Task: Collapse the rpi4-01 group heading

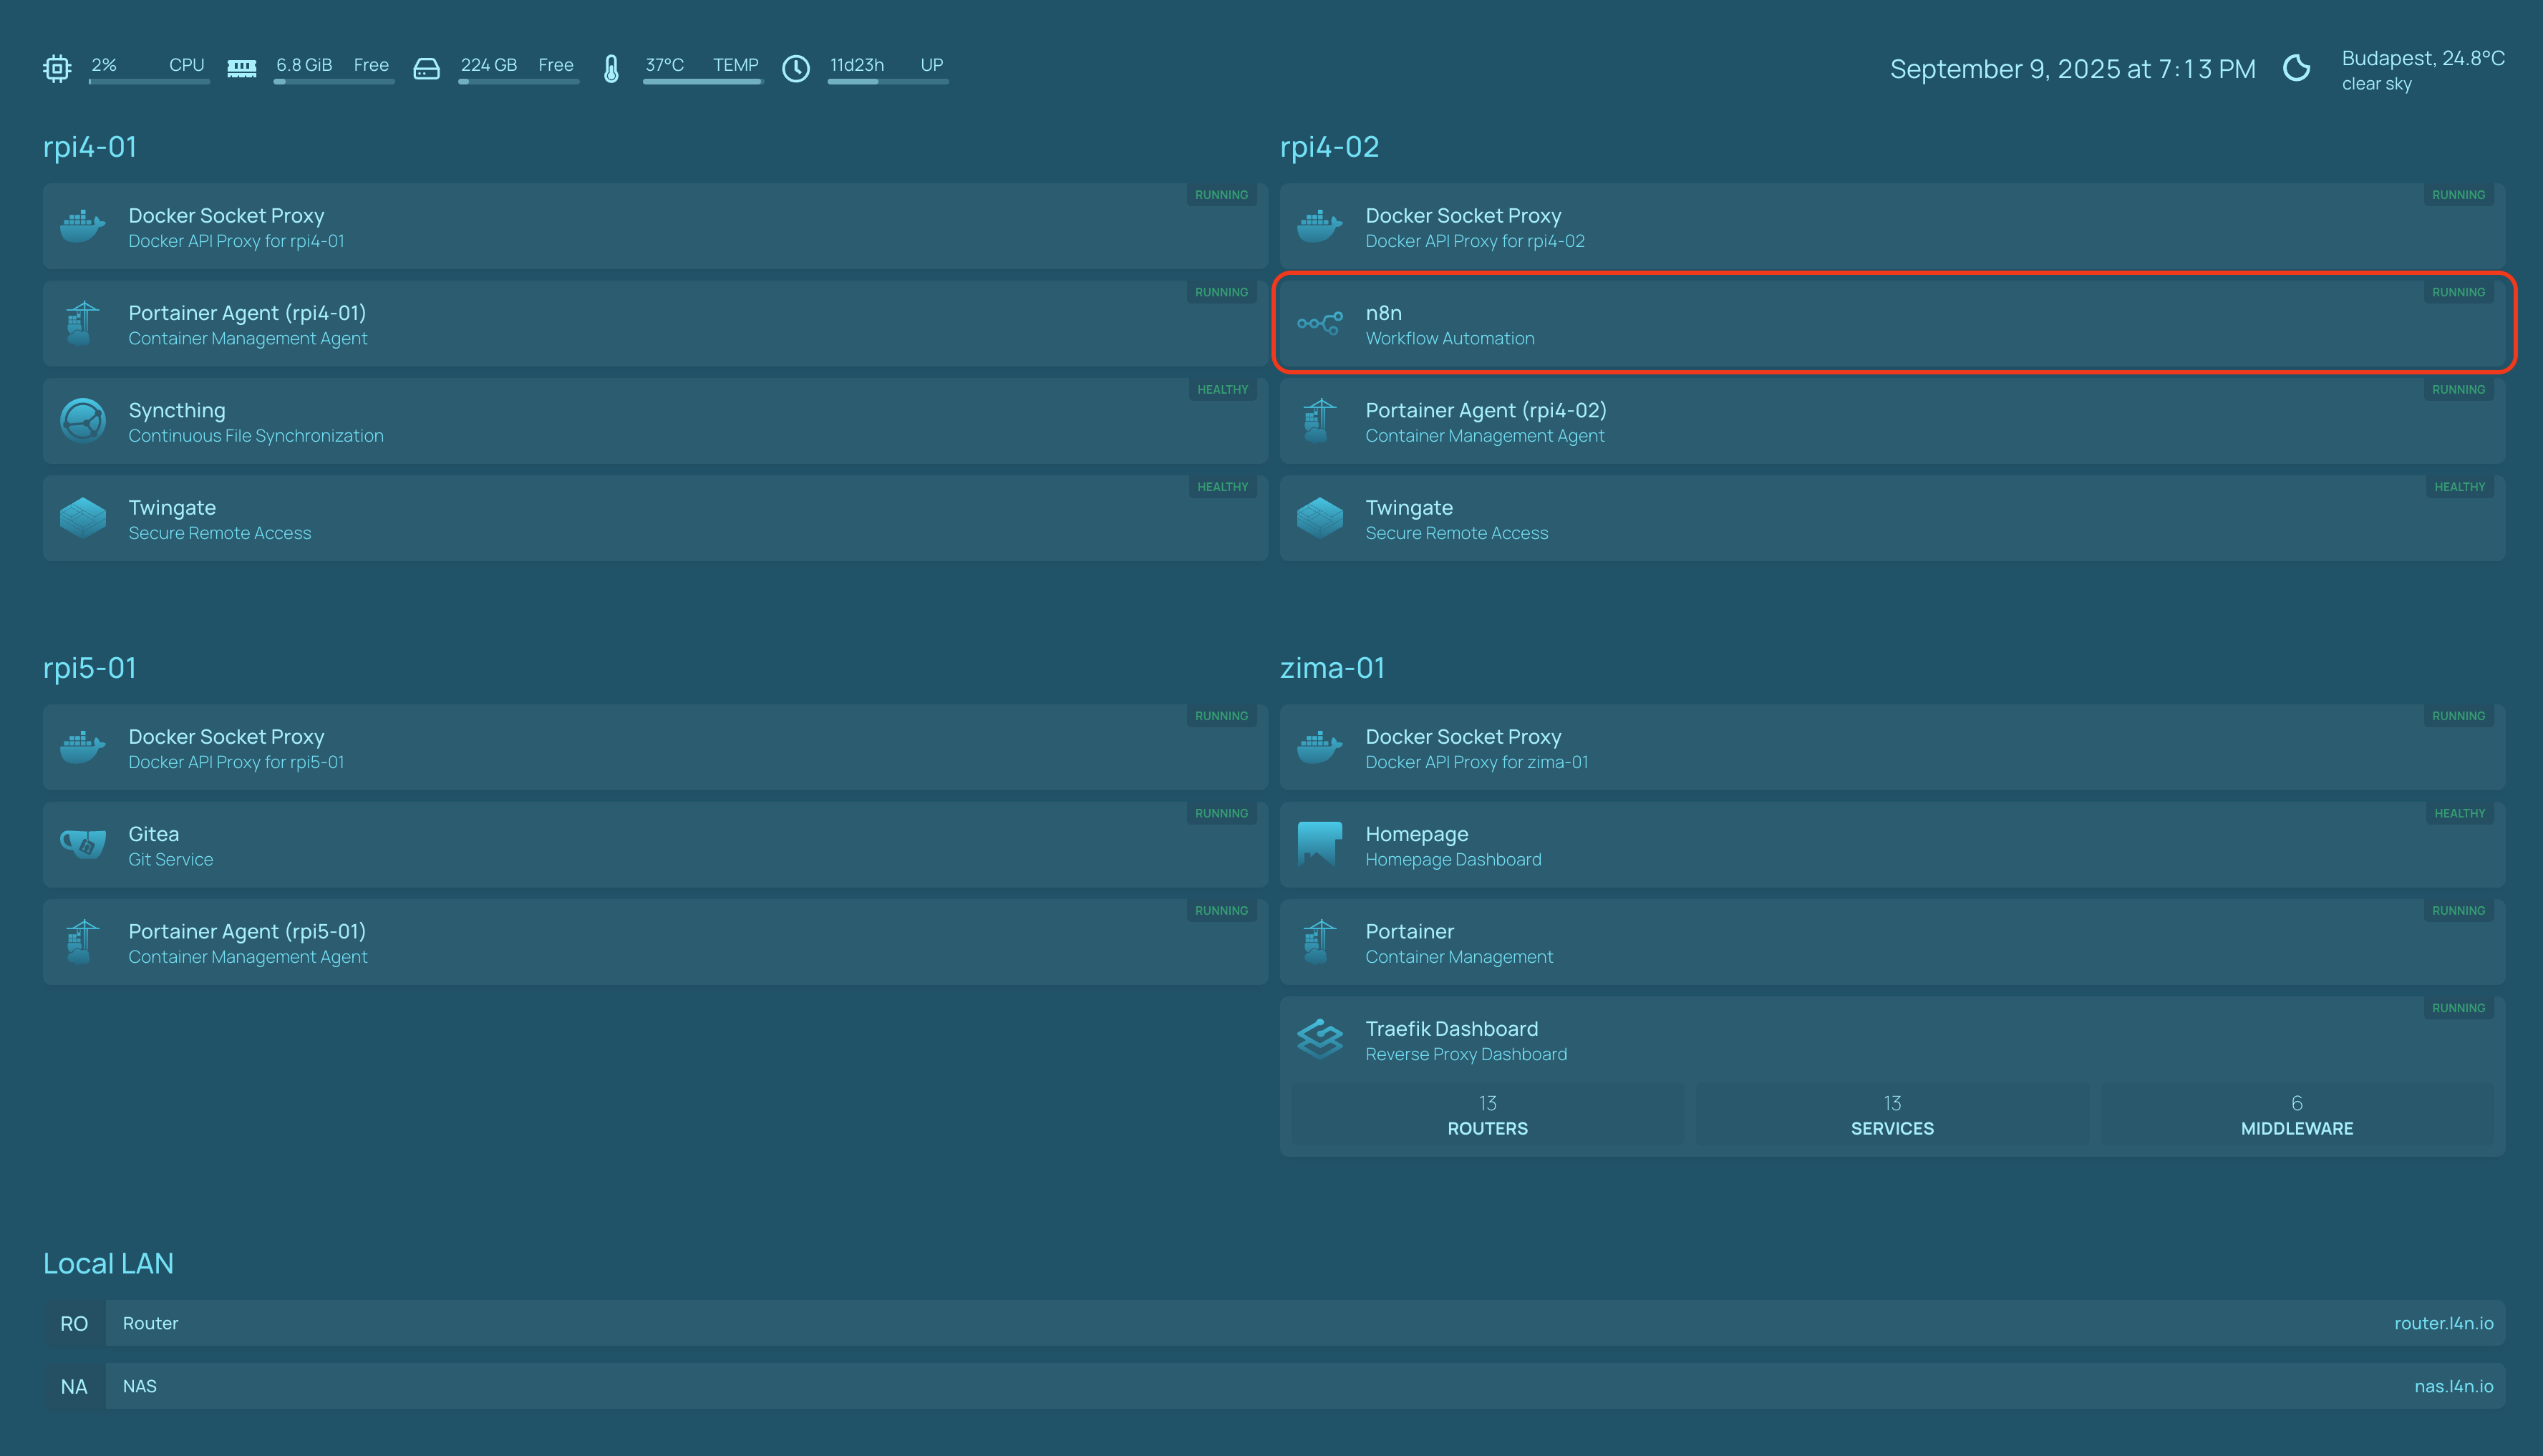Action: coord(90,147)
